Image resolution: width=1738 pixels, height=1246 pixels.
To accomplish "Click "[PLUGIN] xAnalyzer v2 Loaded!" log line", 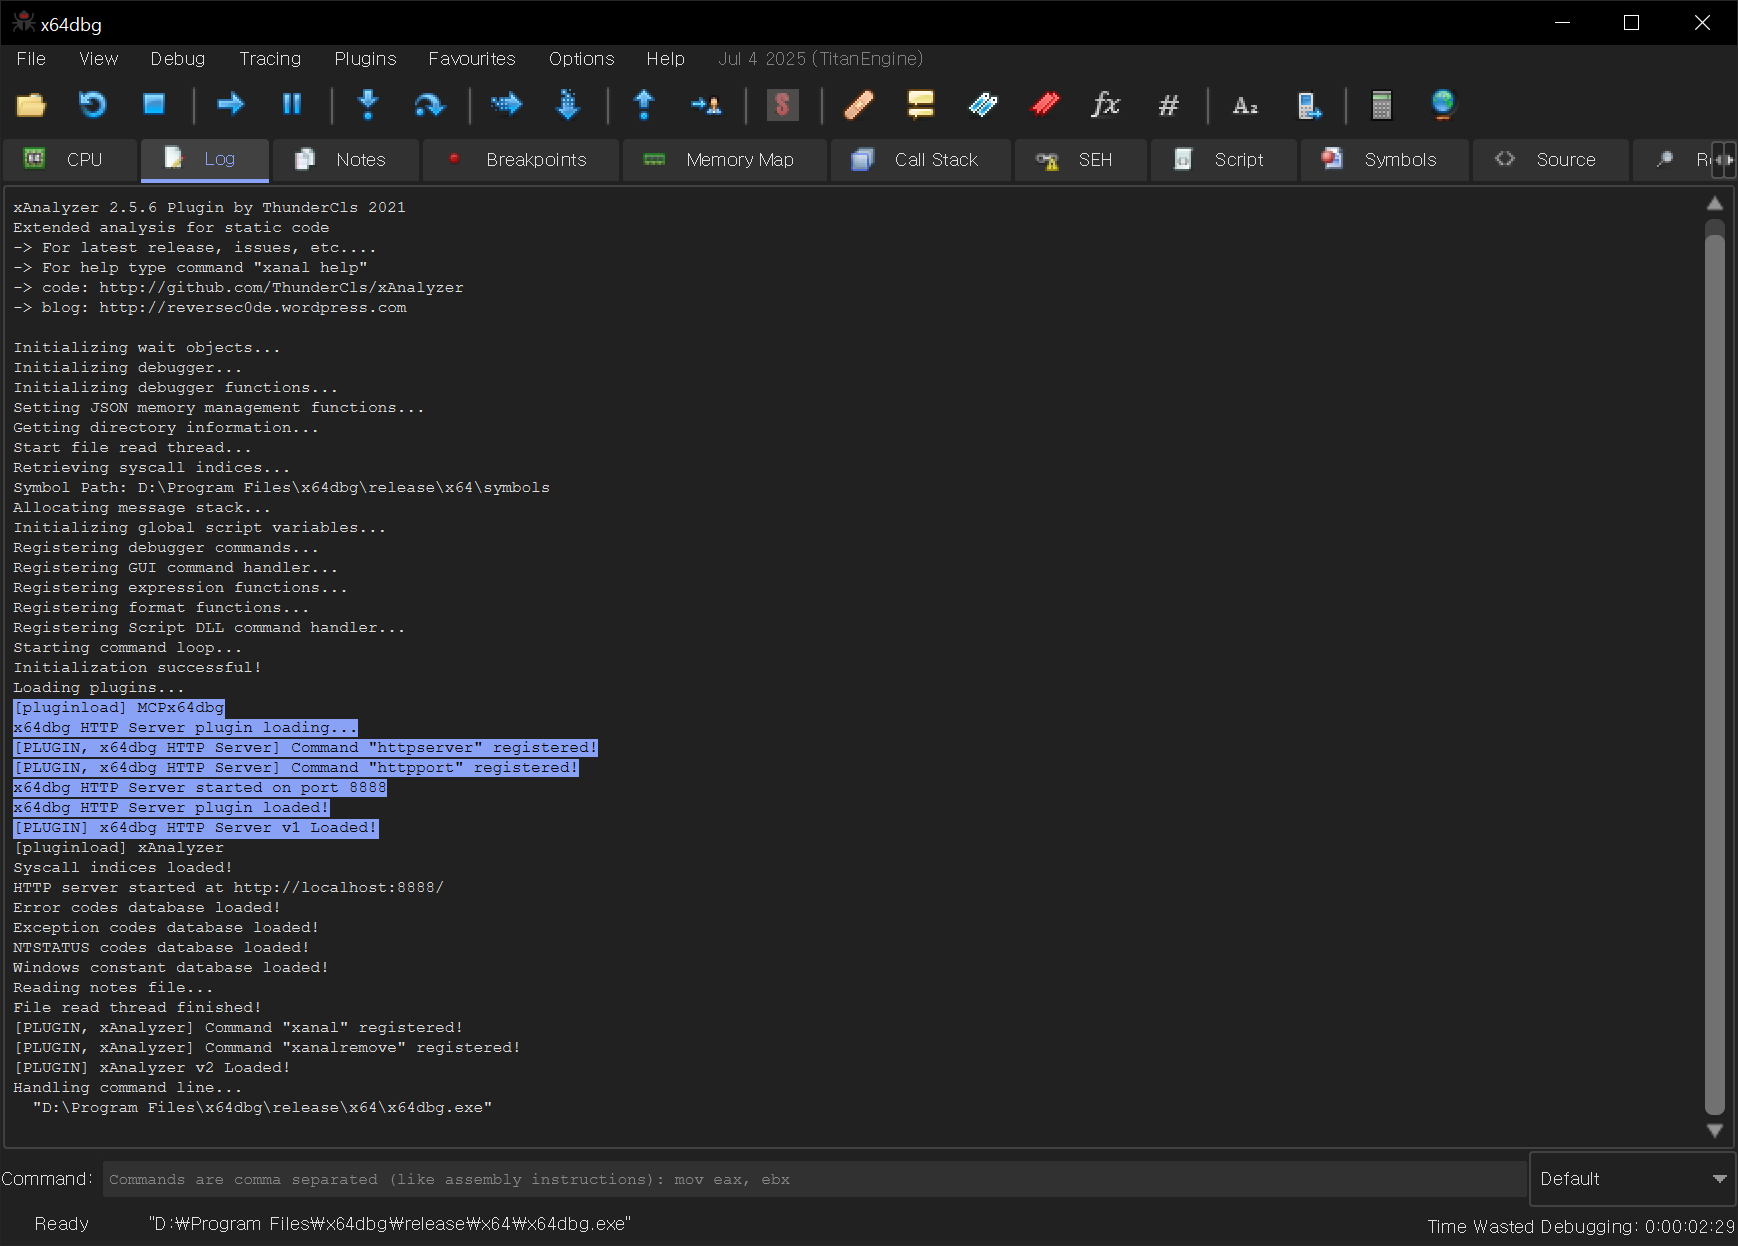I will pos(152,1067).
